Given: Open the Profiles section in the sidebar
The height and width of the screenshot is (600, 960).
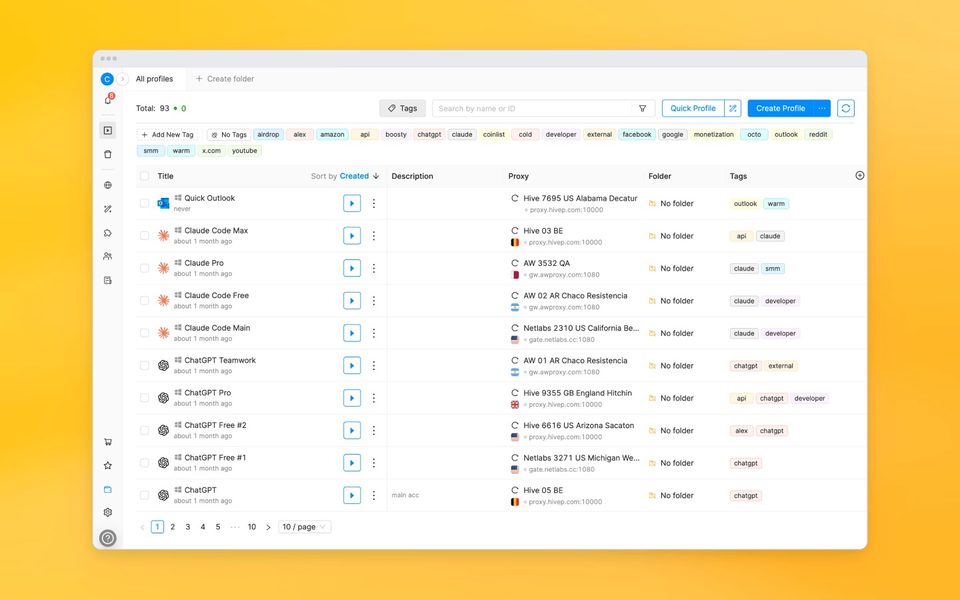Looking at the screenshot, I should pyautogui.click(x=108, y=130).
